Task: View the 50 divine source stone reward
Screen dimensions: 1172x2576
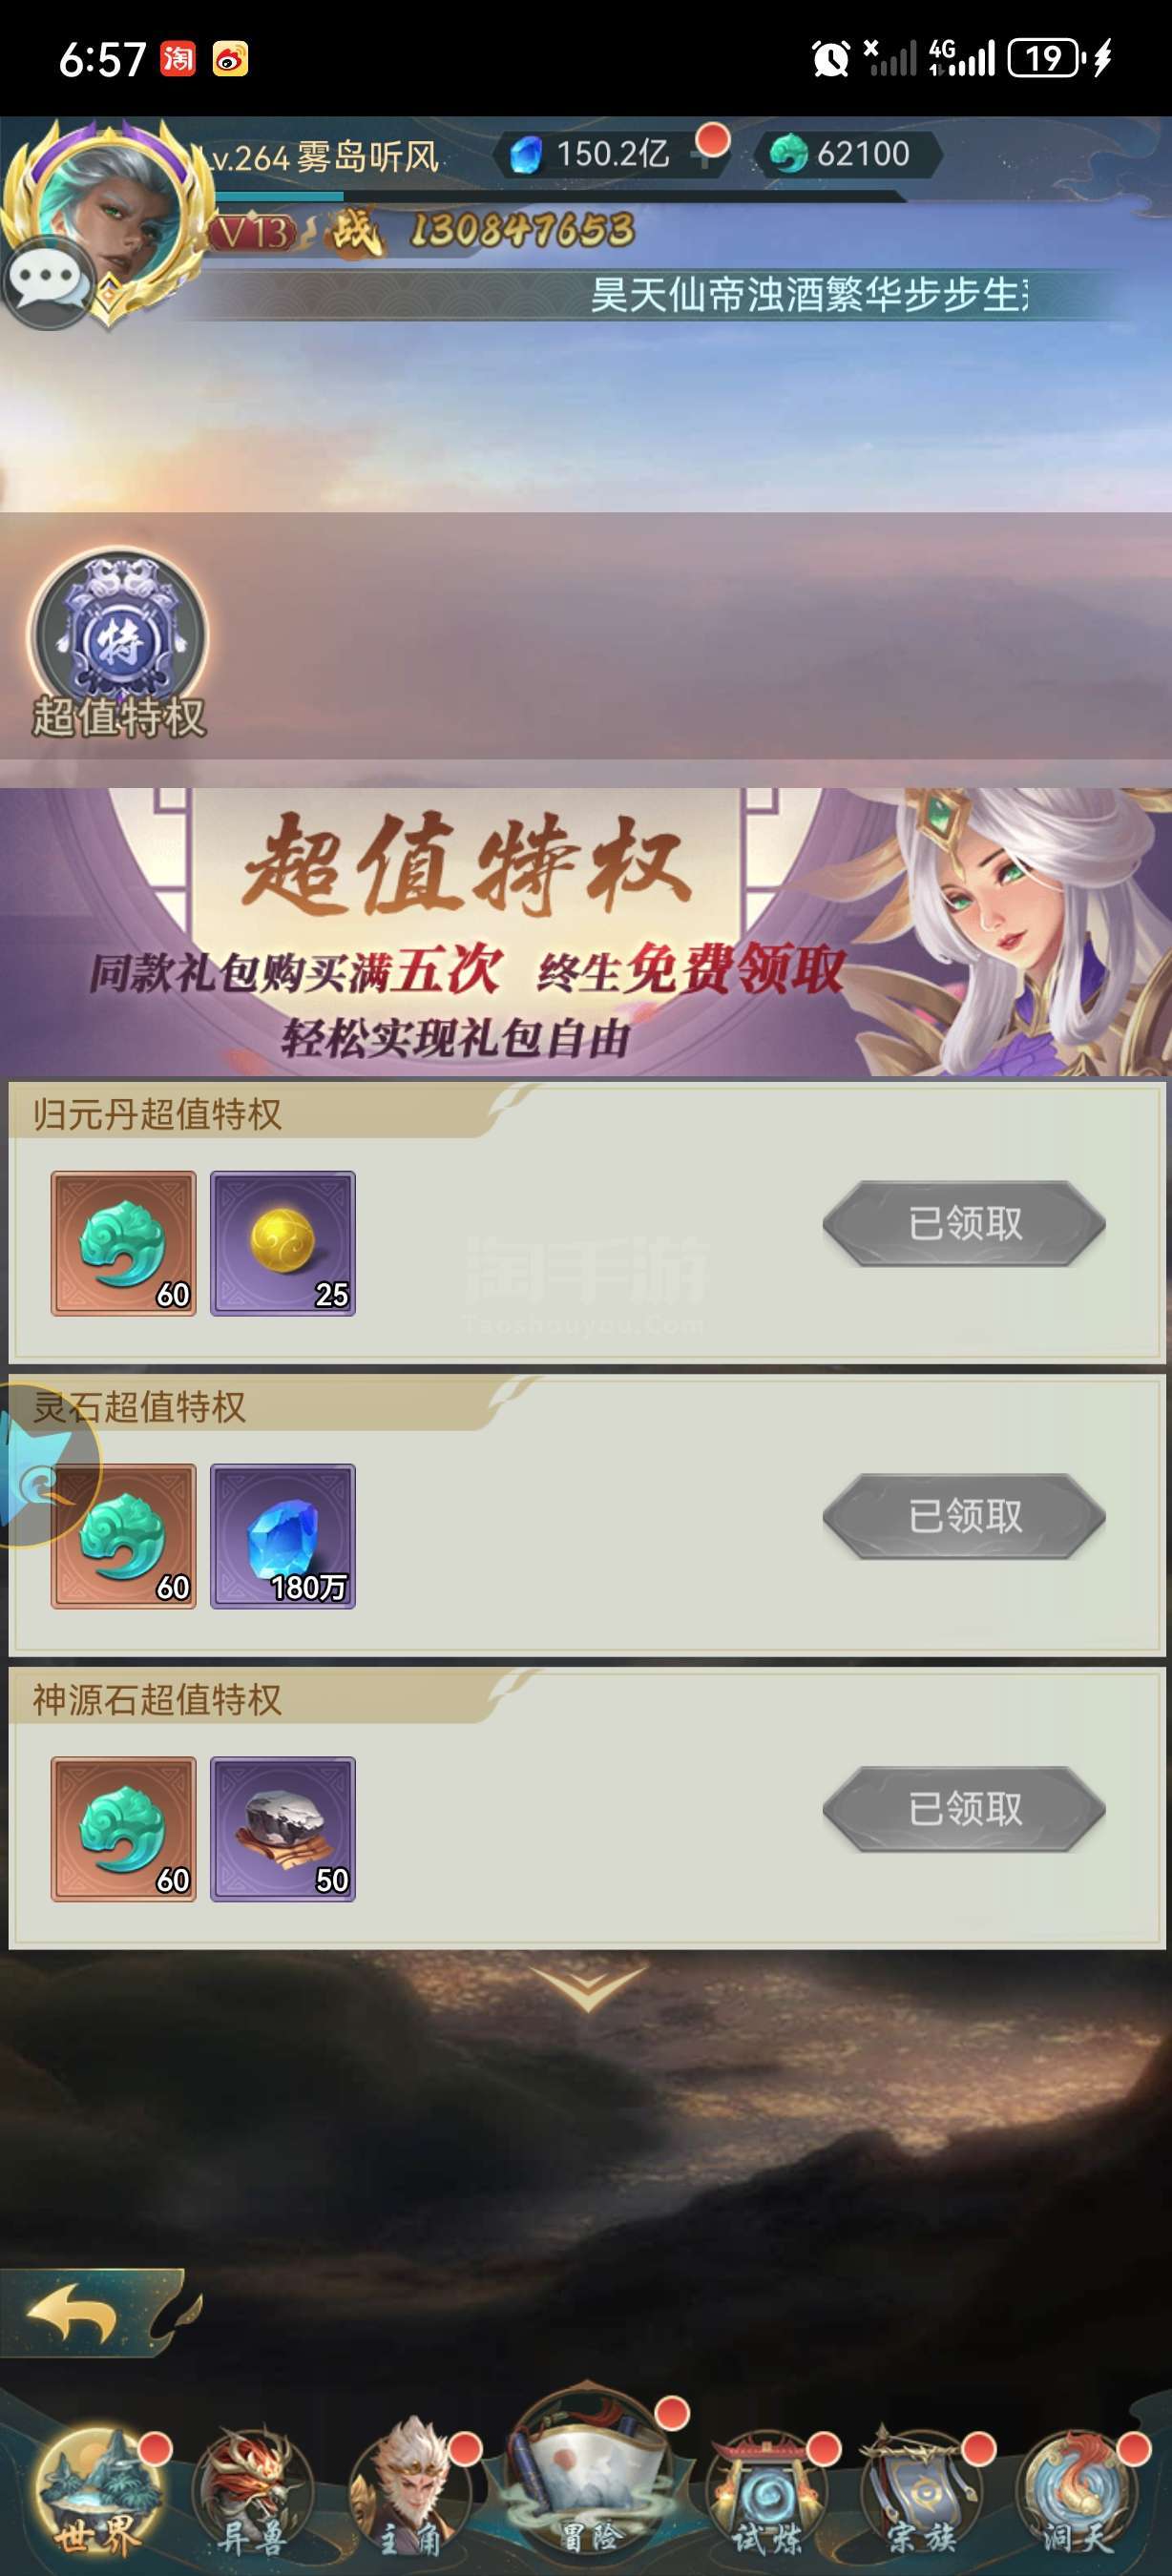Action: coord(283,1829)
